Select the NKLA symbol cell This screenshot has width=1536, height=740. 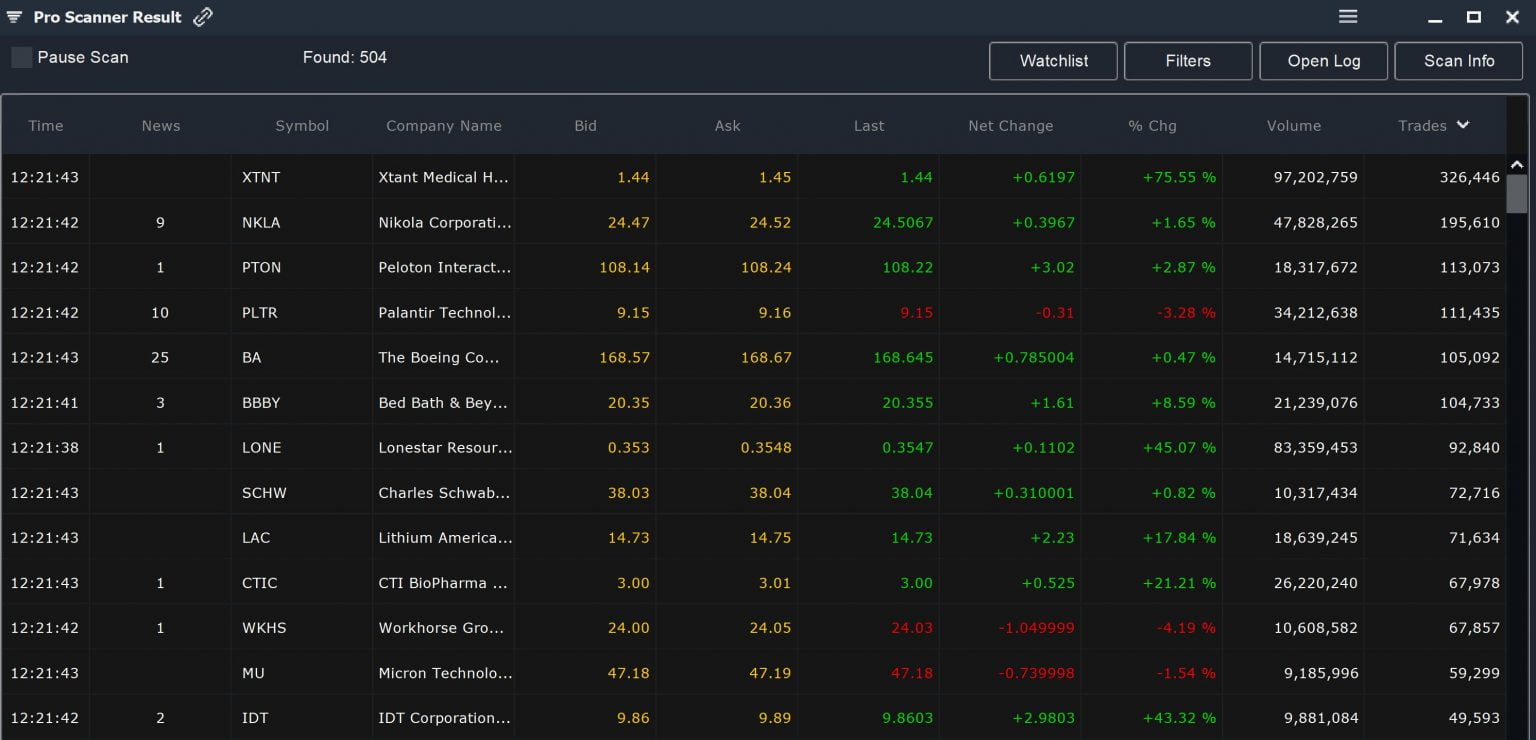[261, 222]
